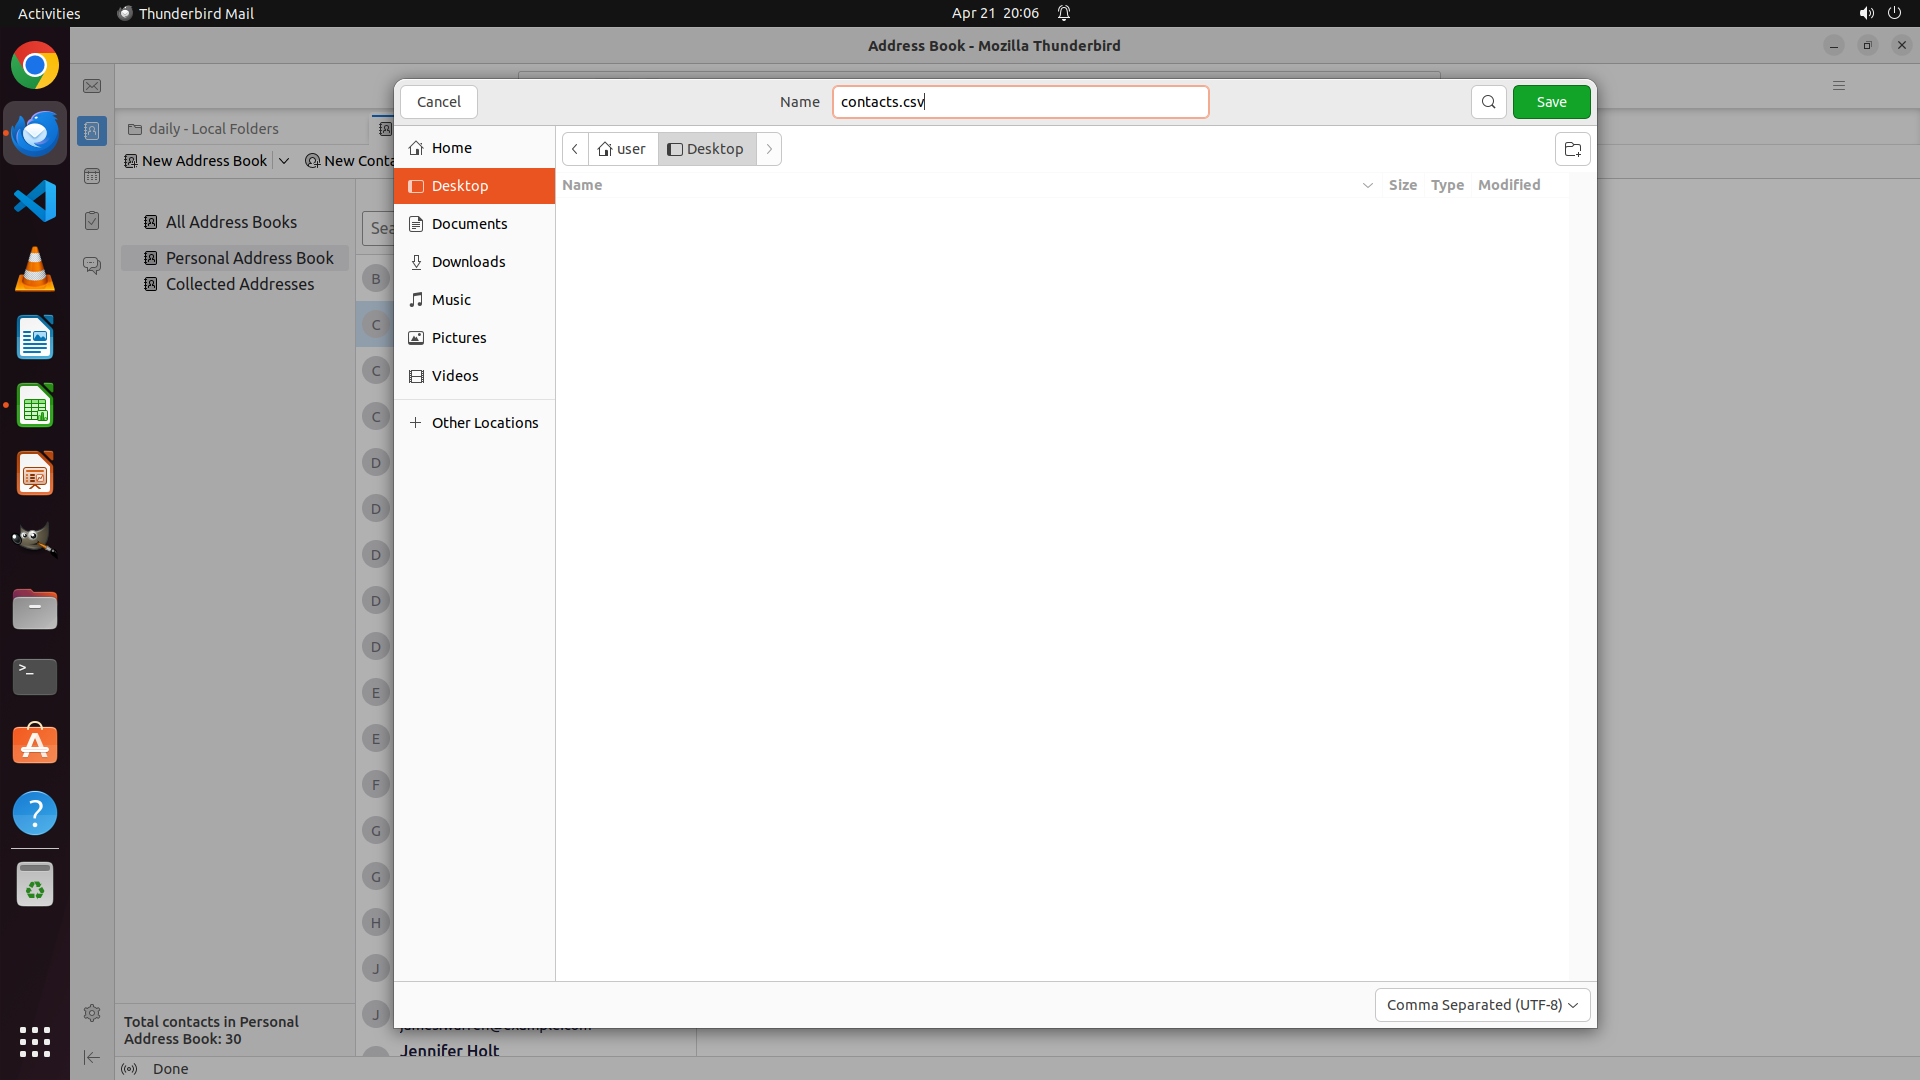Click the file name input field

point(1020,102)
